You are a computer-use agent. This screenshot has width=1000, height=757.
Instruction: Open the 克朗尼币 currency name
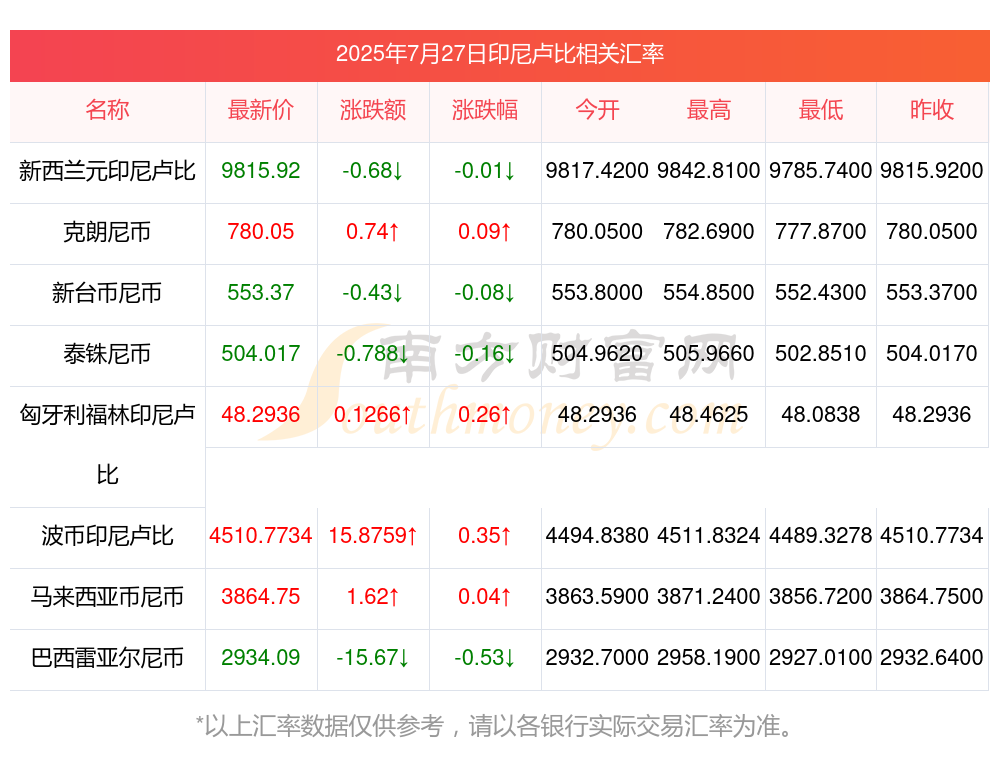tap(107, 232)
